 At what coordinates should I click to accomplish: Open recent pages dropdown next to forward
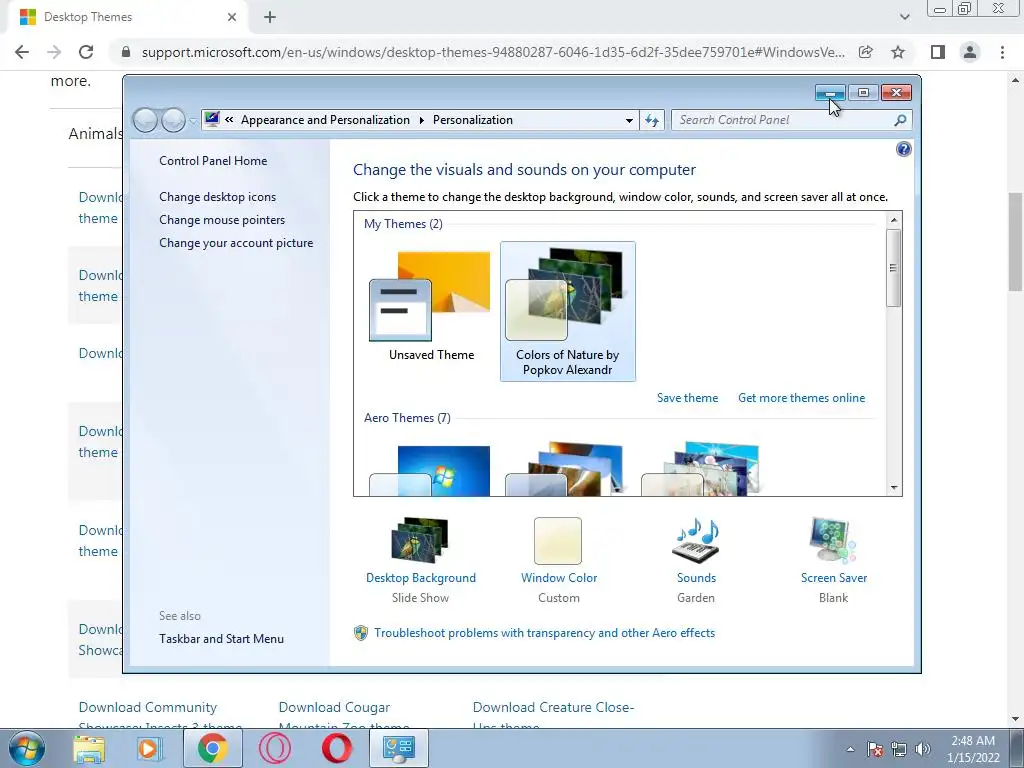tap(193, 120)
